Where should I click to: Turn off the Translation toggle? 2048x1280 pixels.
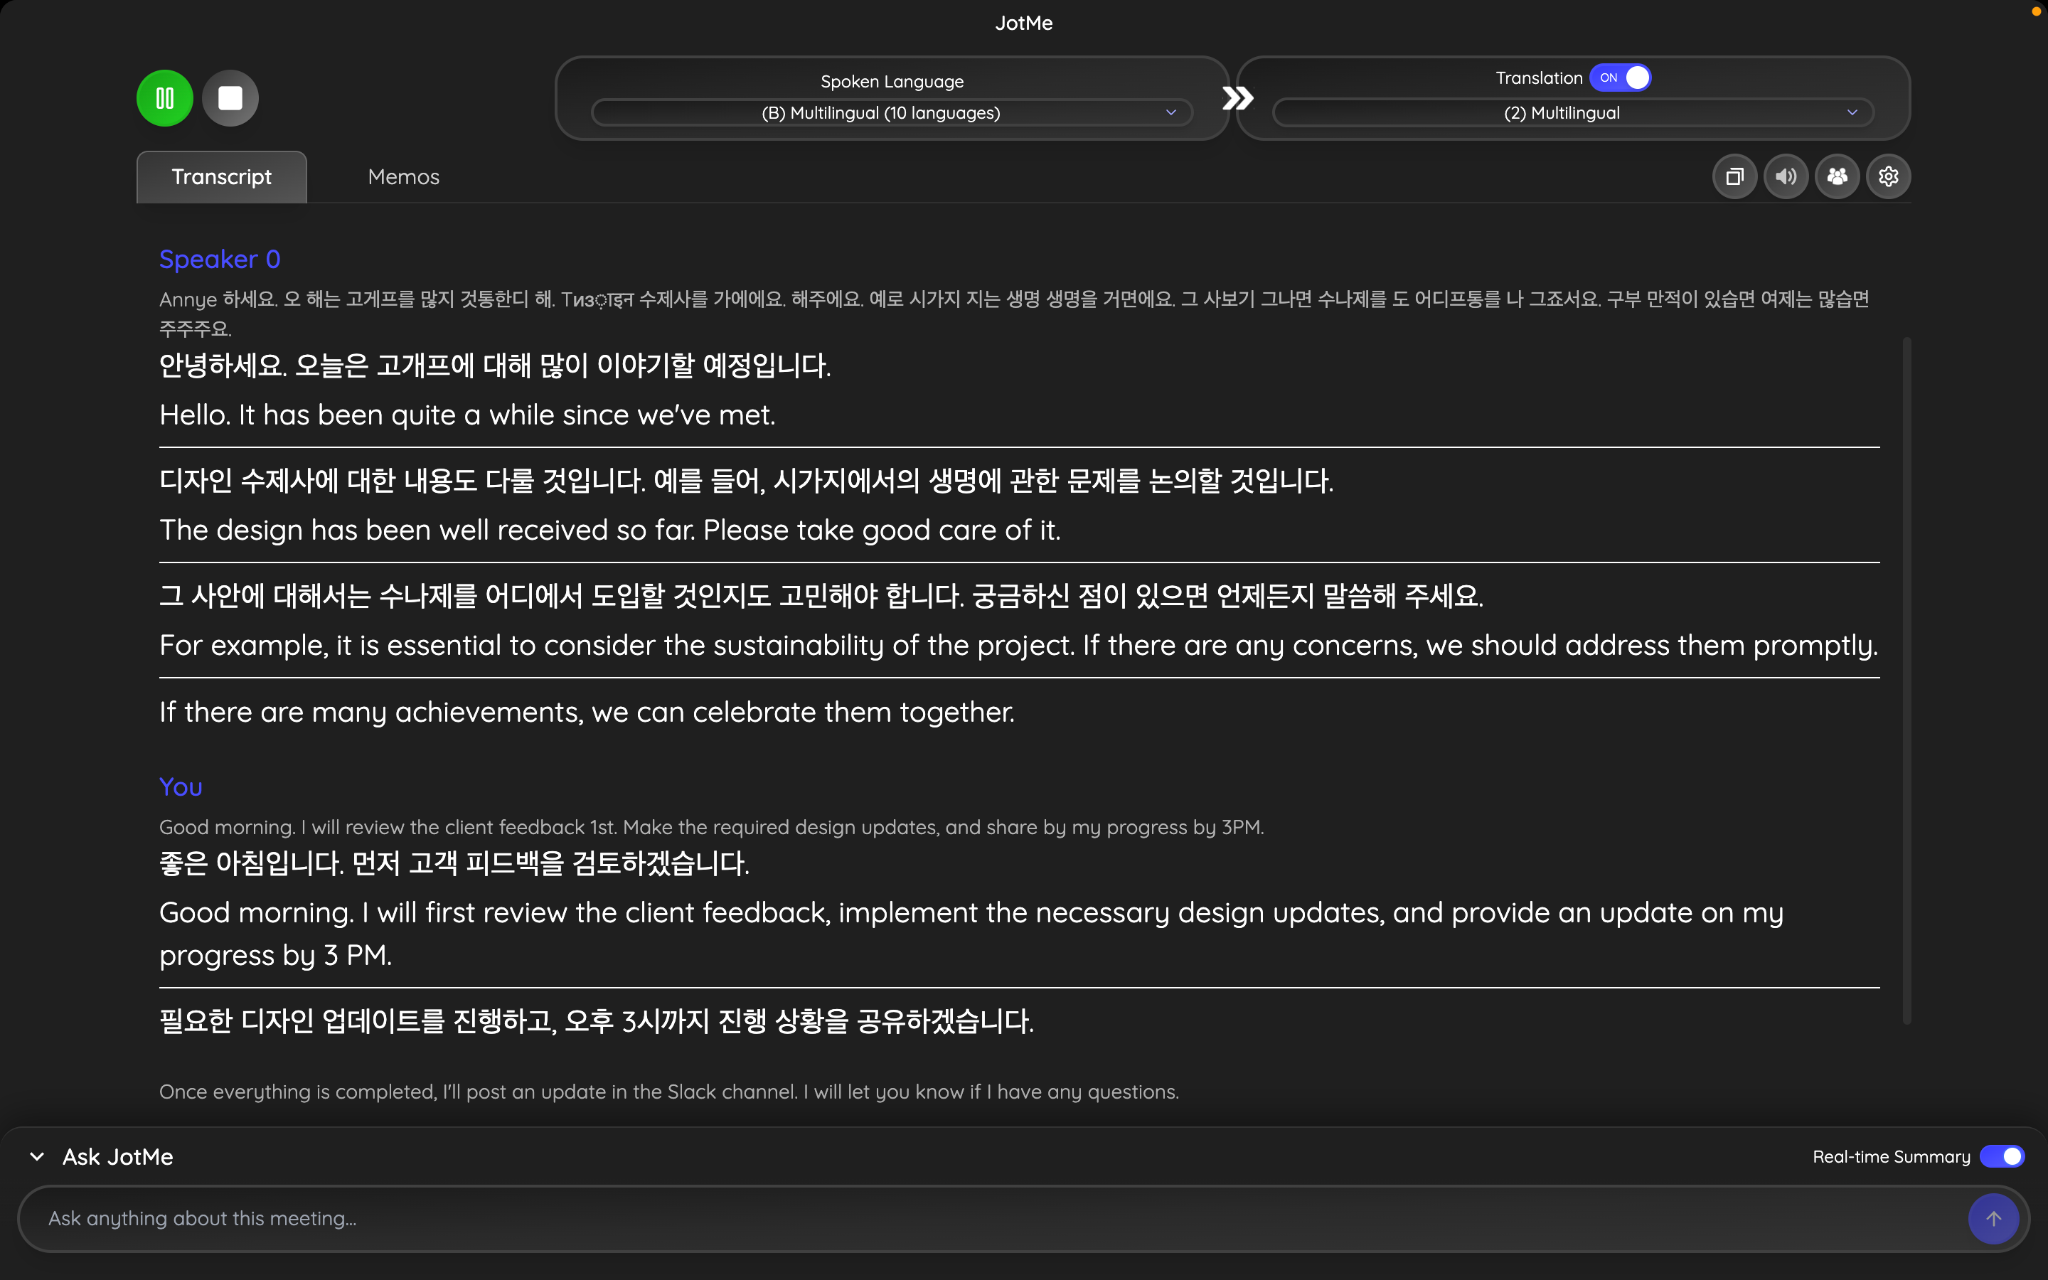[1620, 77]
